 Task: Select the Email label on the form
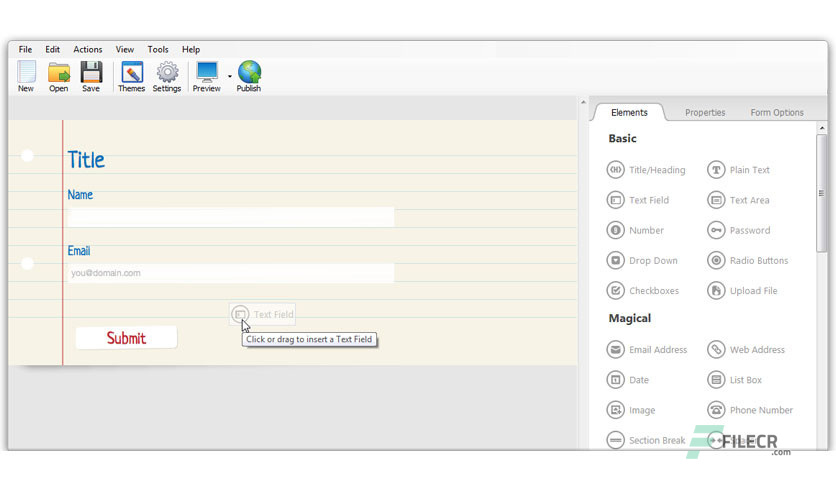(x=79, y=251)
